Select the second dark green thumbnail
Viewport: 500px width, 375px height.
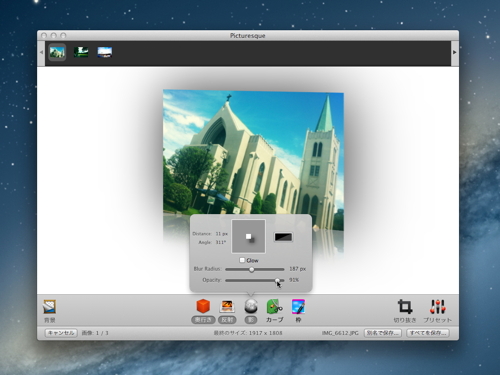81,52
